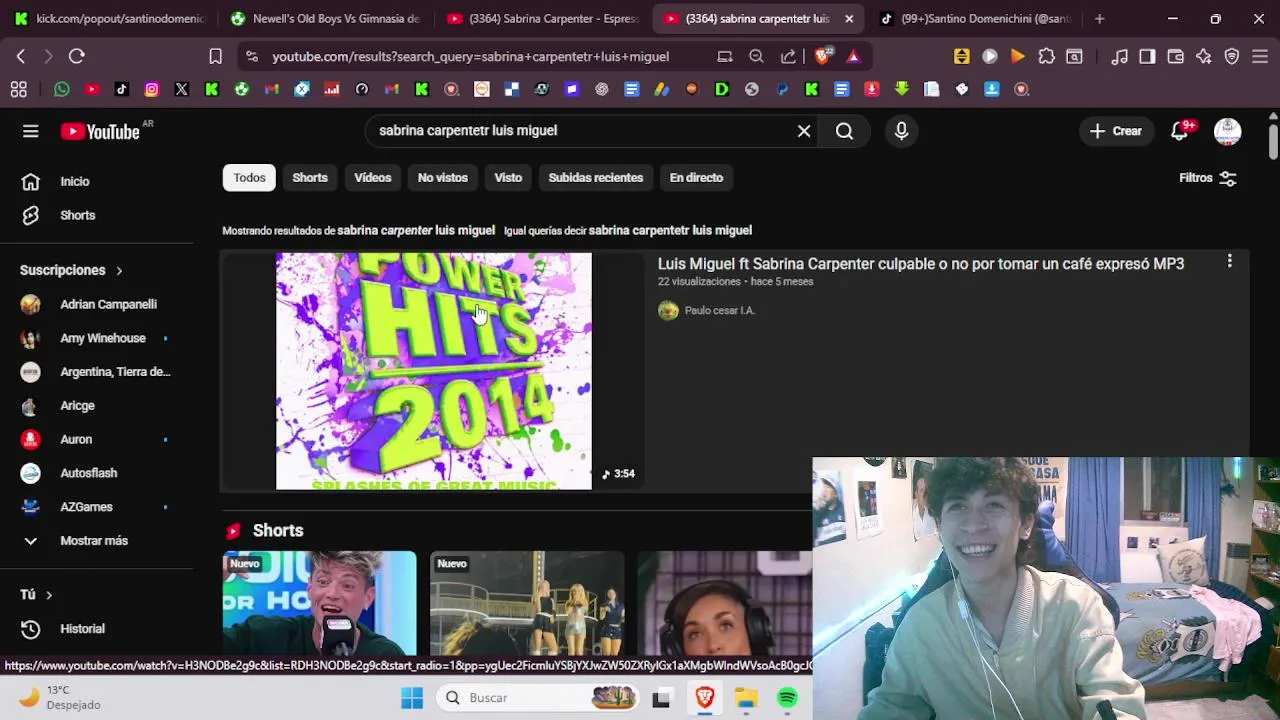Open the Paulo cesar I.A. channel
Screen dimensions: 1280x720
tap(720, 311)
